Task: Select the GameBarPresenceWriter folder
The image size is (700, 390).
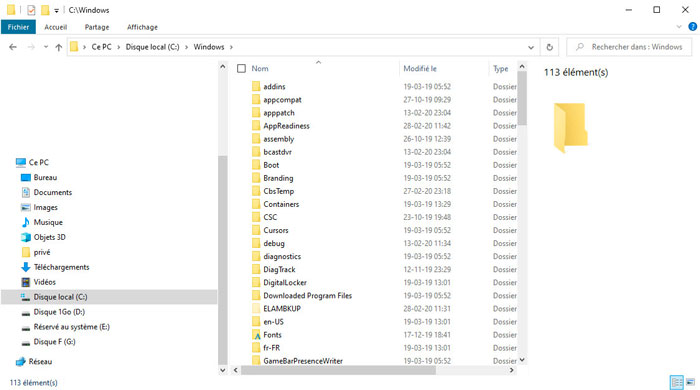Action: (x=303, y=361)
